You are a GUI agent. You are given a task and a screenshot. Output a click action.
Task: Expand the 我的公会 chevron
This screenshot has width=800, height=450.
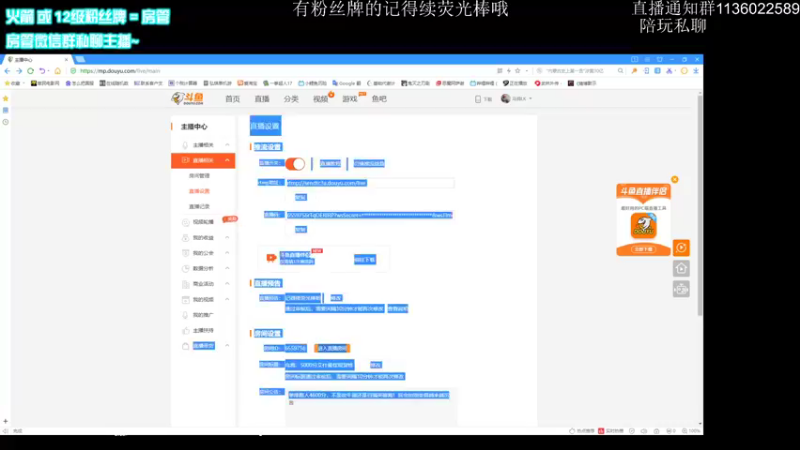227,253
